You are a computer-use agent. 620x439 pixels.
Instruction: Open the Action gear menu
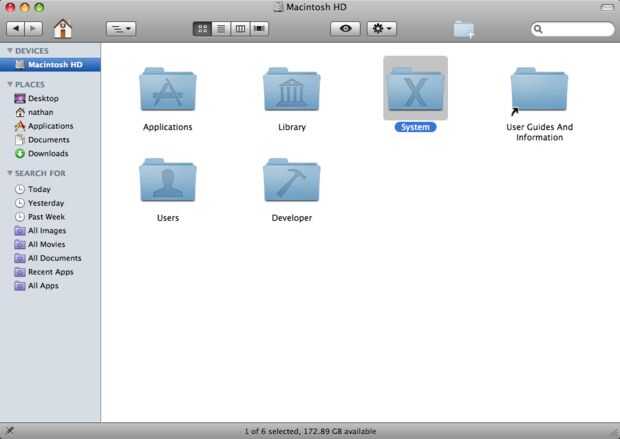(x=382, y=28)
